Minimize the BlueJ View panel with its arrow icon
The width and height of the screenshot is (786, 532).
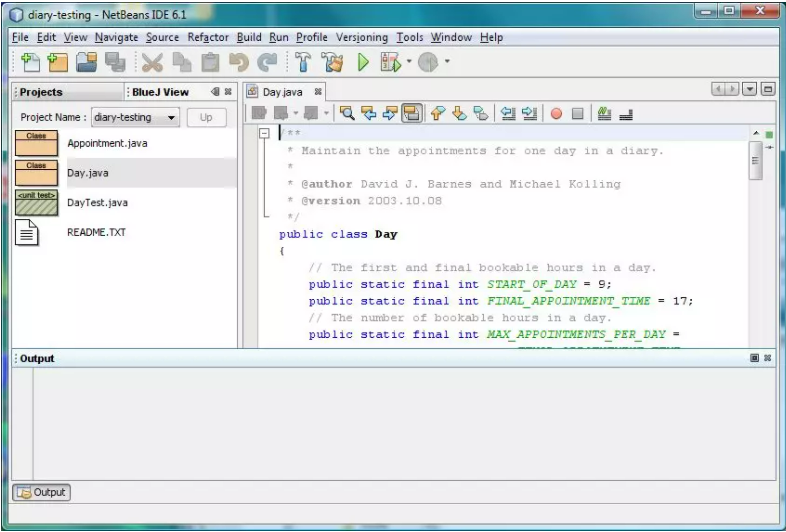coord(215,92)
